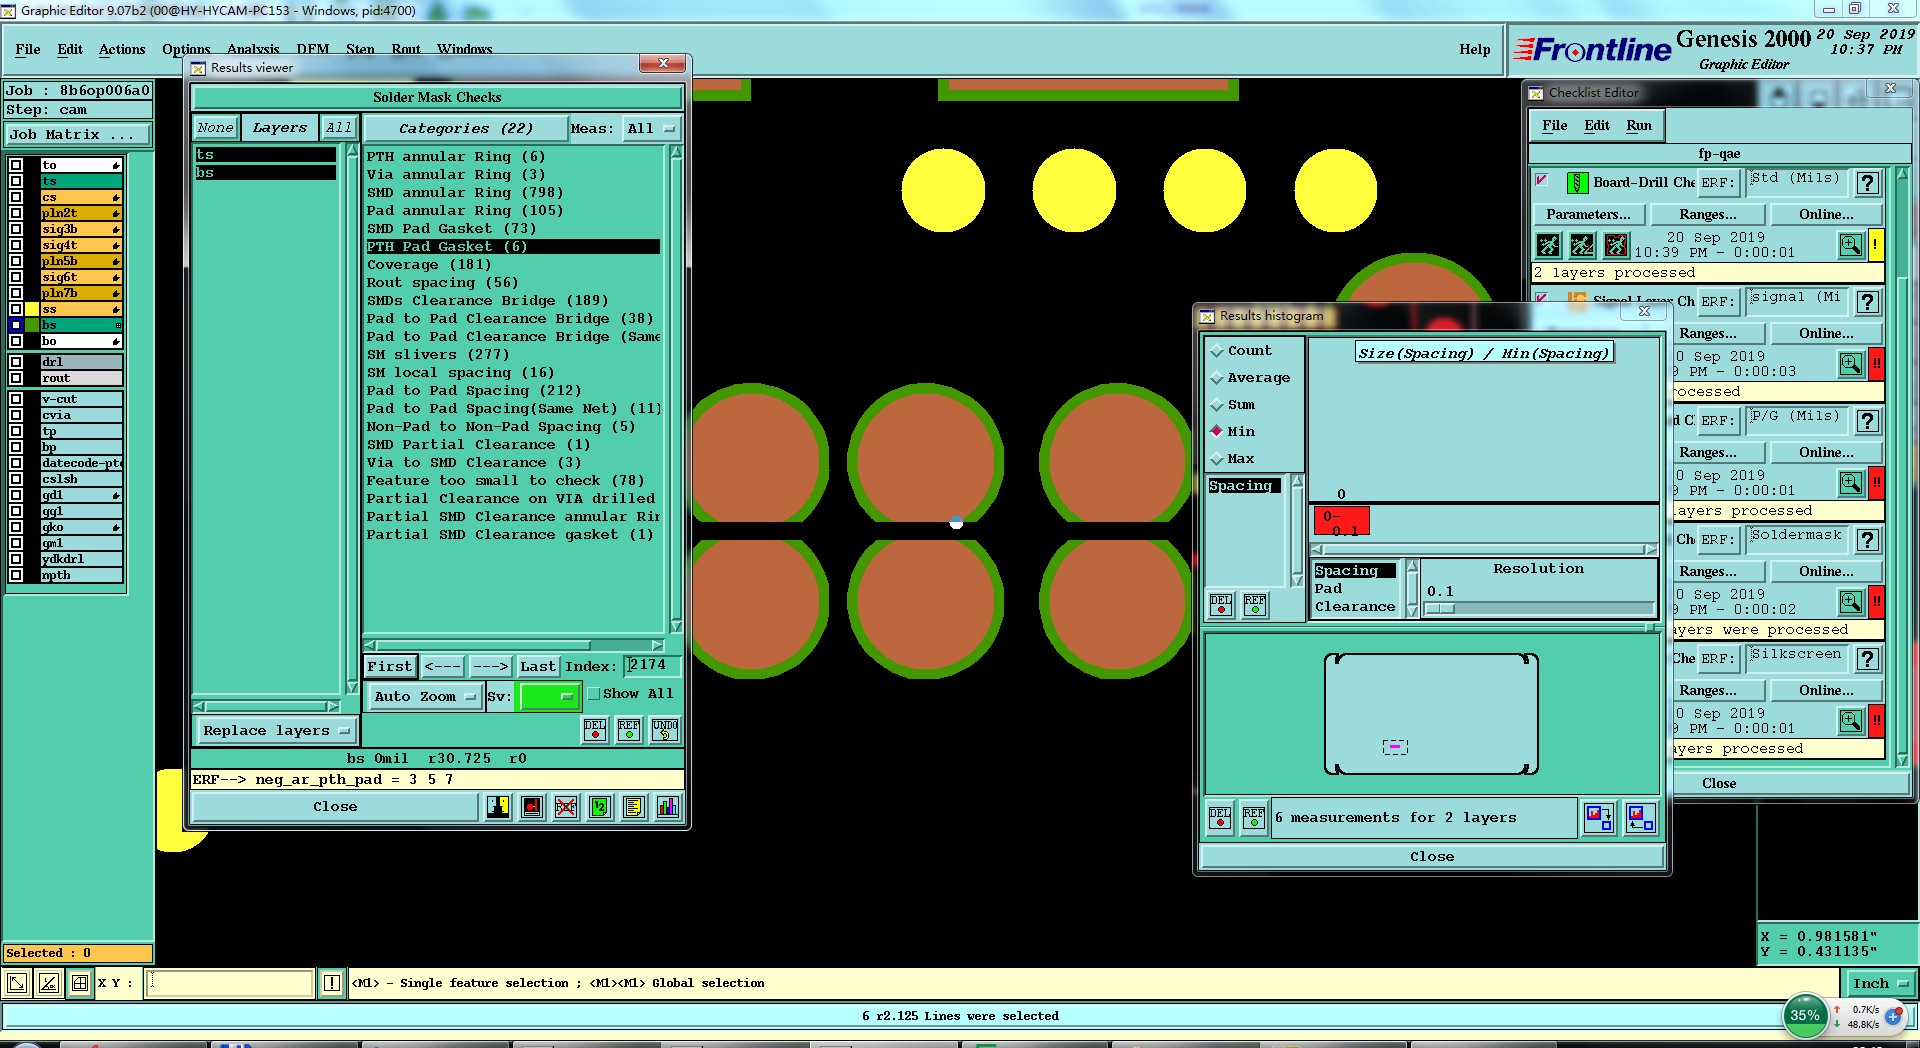Select the Max radio option
This screenshot has width=1920, height=1048.
(x=1217, y=459)
